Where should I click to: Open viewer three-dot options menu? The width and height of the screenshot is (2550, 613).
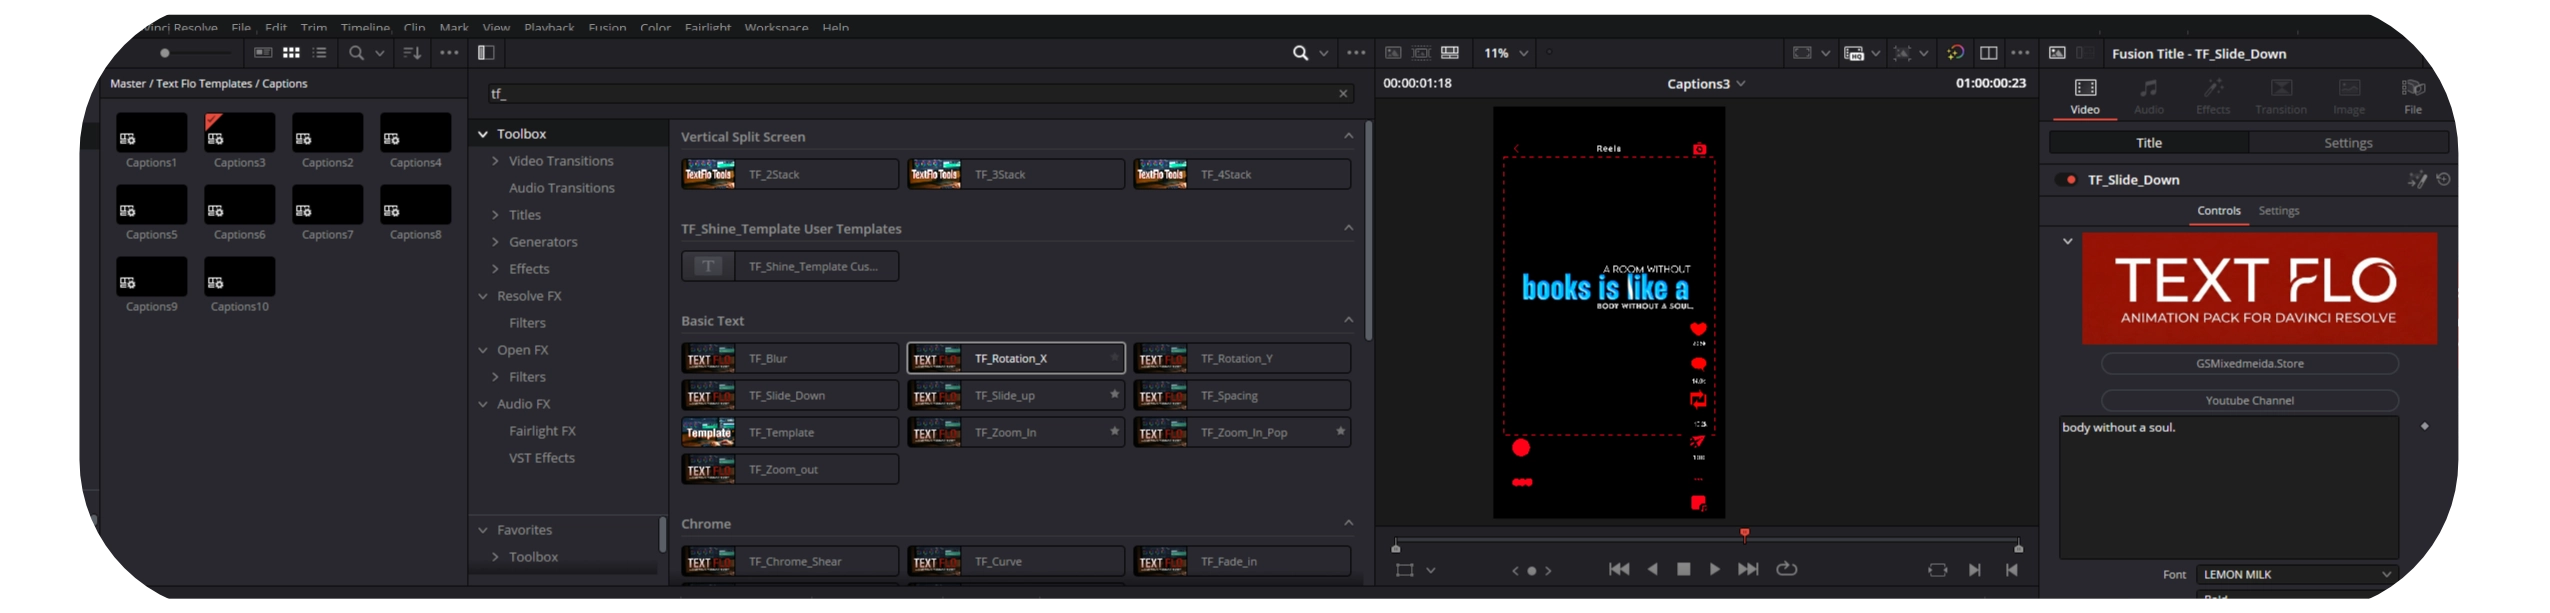tap(2020, 53)
